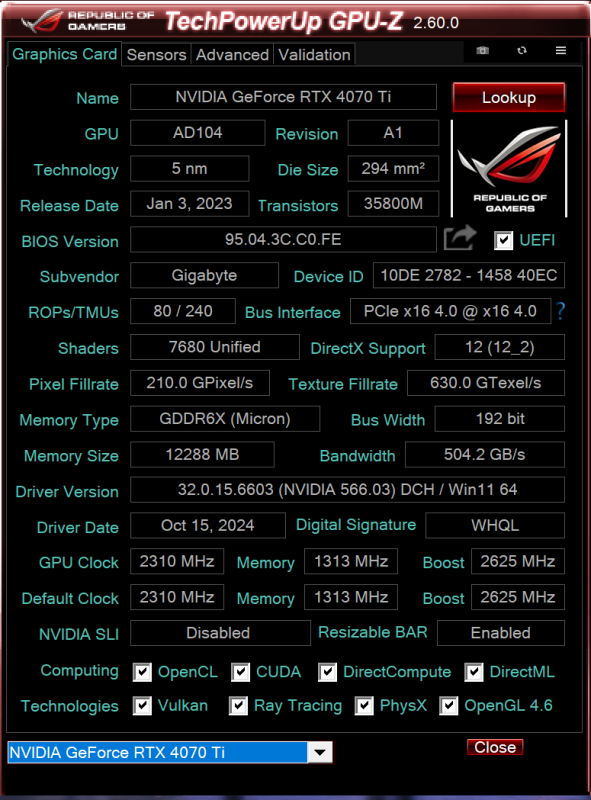Click the Memory Size value 12288 MB
This screenshot has width=591, height=800.
pyautogui.click(x=202, y=455)
